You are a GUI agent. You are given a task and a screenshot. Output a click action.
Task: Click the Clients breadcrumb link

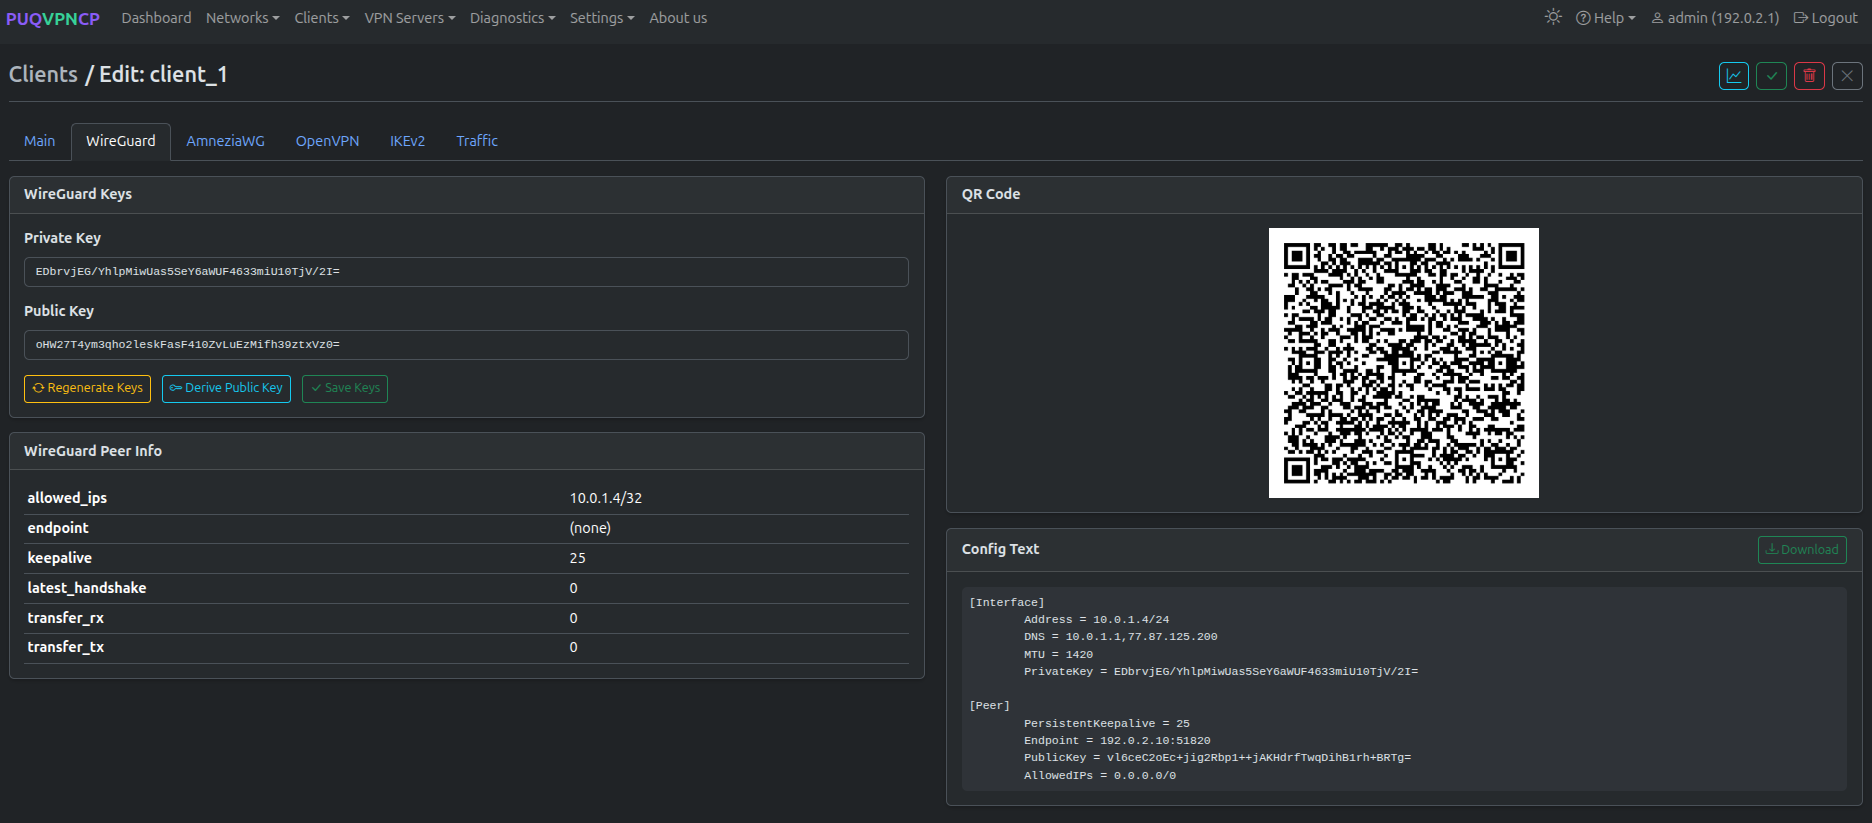click(x=43, y=74)
